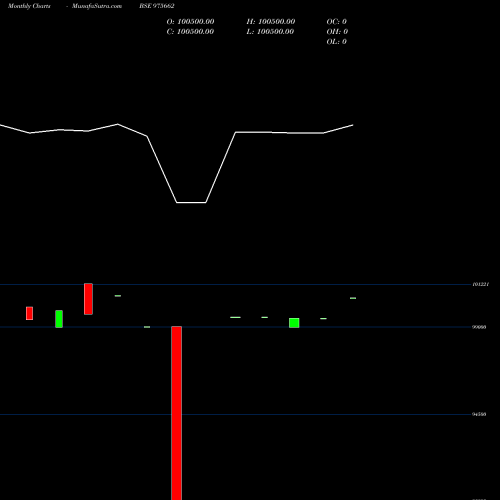Click the flat bottom of the white line's dip
Screen dimensions: 500x500
[x=191, y=202]
